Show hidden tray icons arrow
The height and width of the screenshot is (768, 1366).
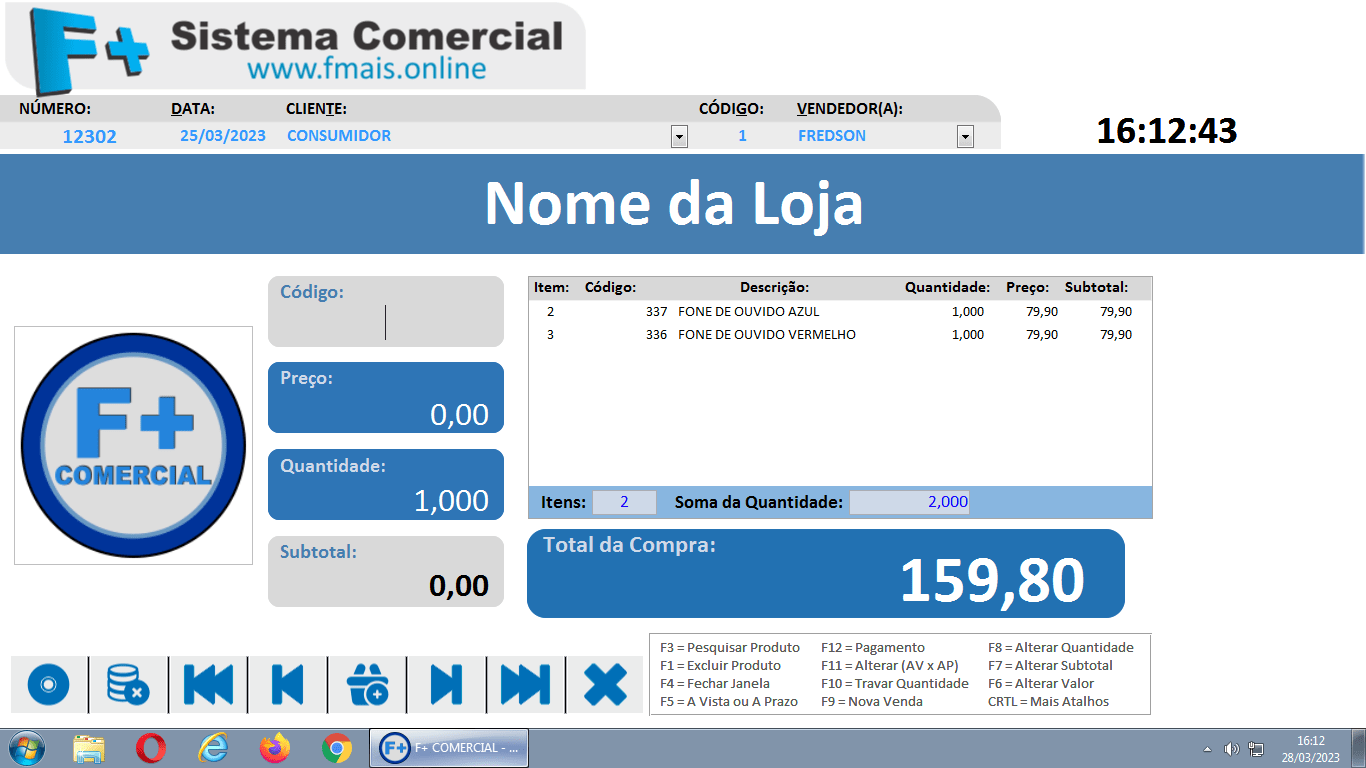1207,749
